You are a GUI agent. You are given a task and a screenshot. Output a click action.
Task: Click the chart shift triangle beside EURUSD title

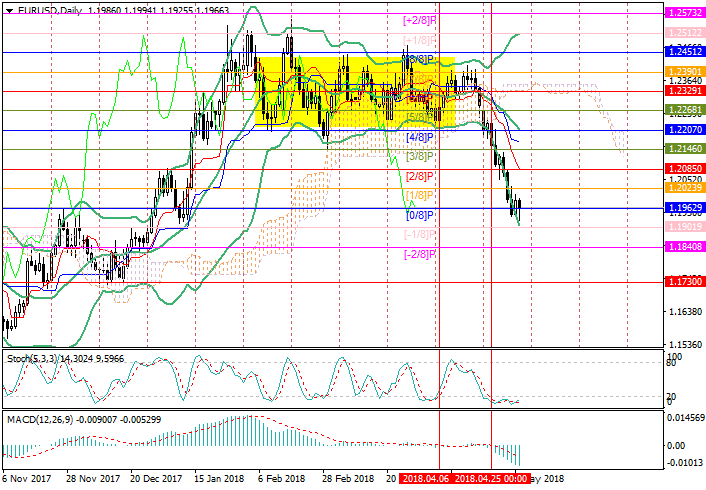coord(8,7)
